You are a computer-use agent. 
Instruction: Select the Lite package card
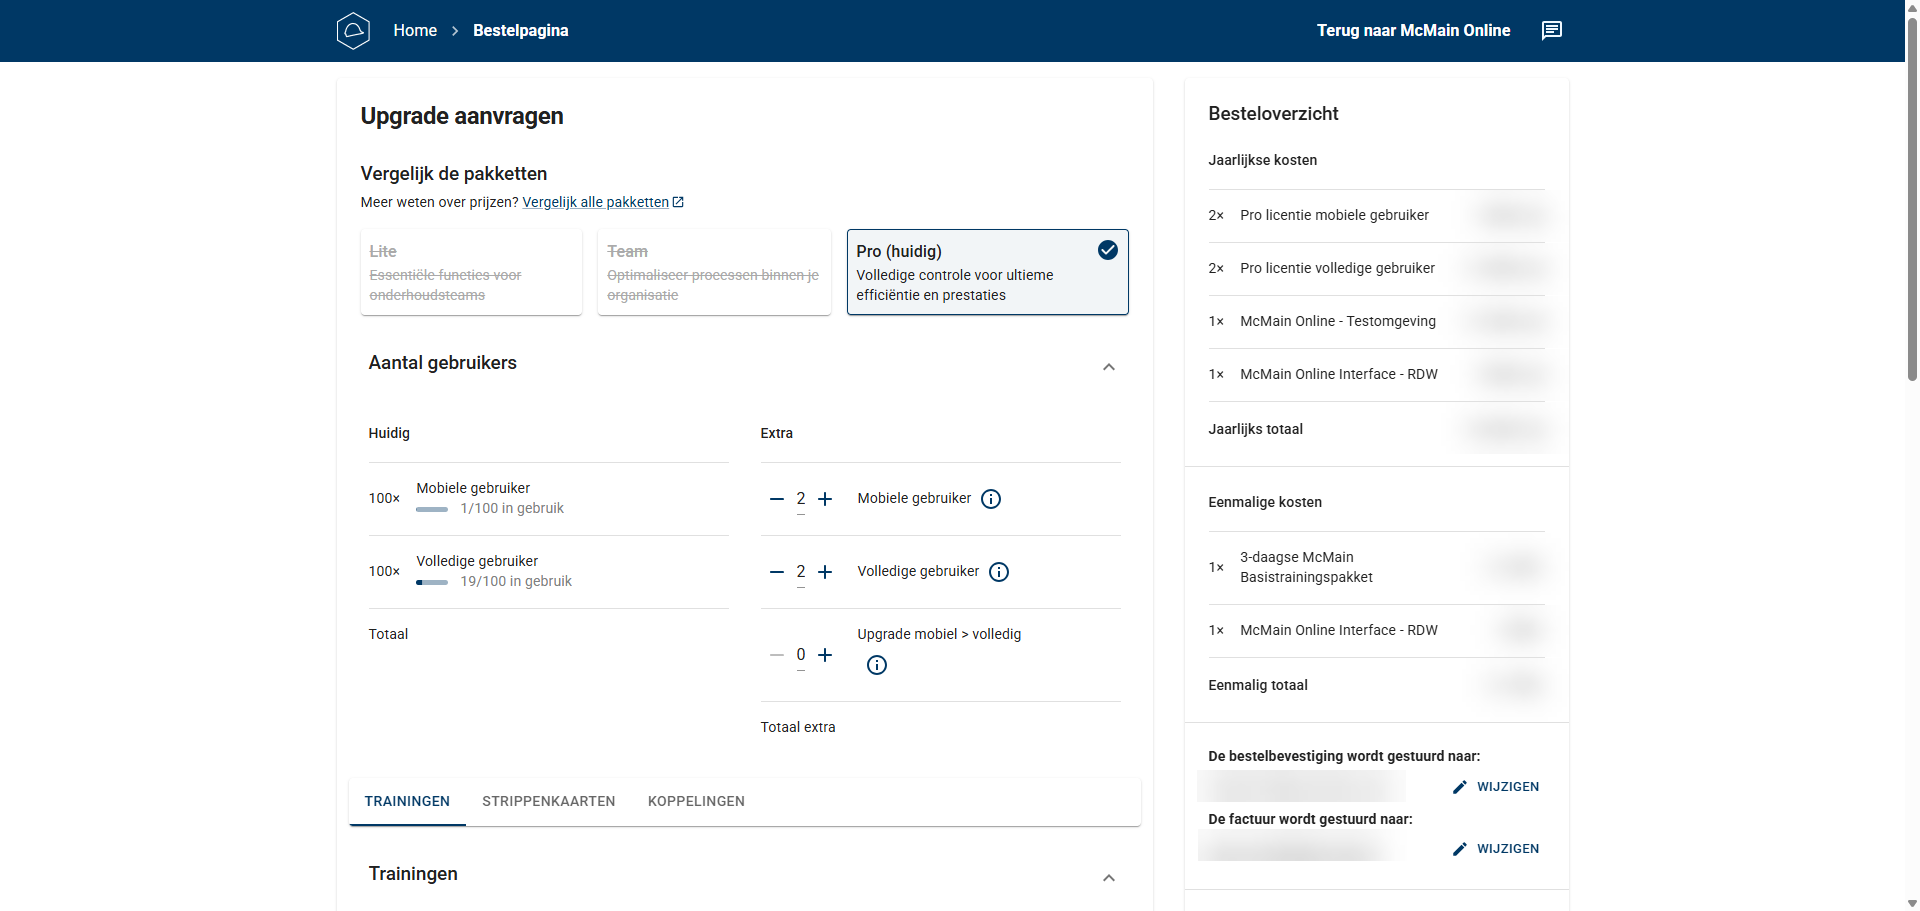point(471,272)
